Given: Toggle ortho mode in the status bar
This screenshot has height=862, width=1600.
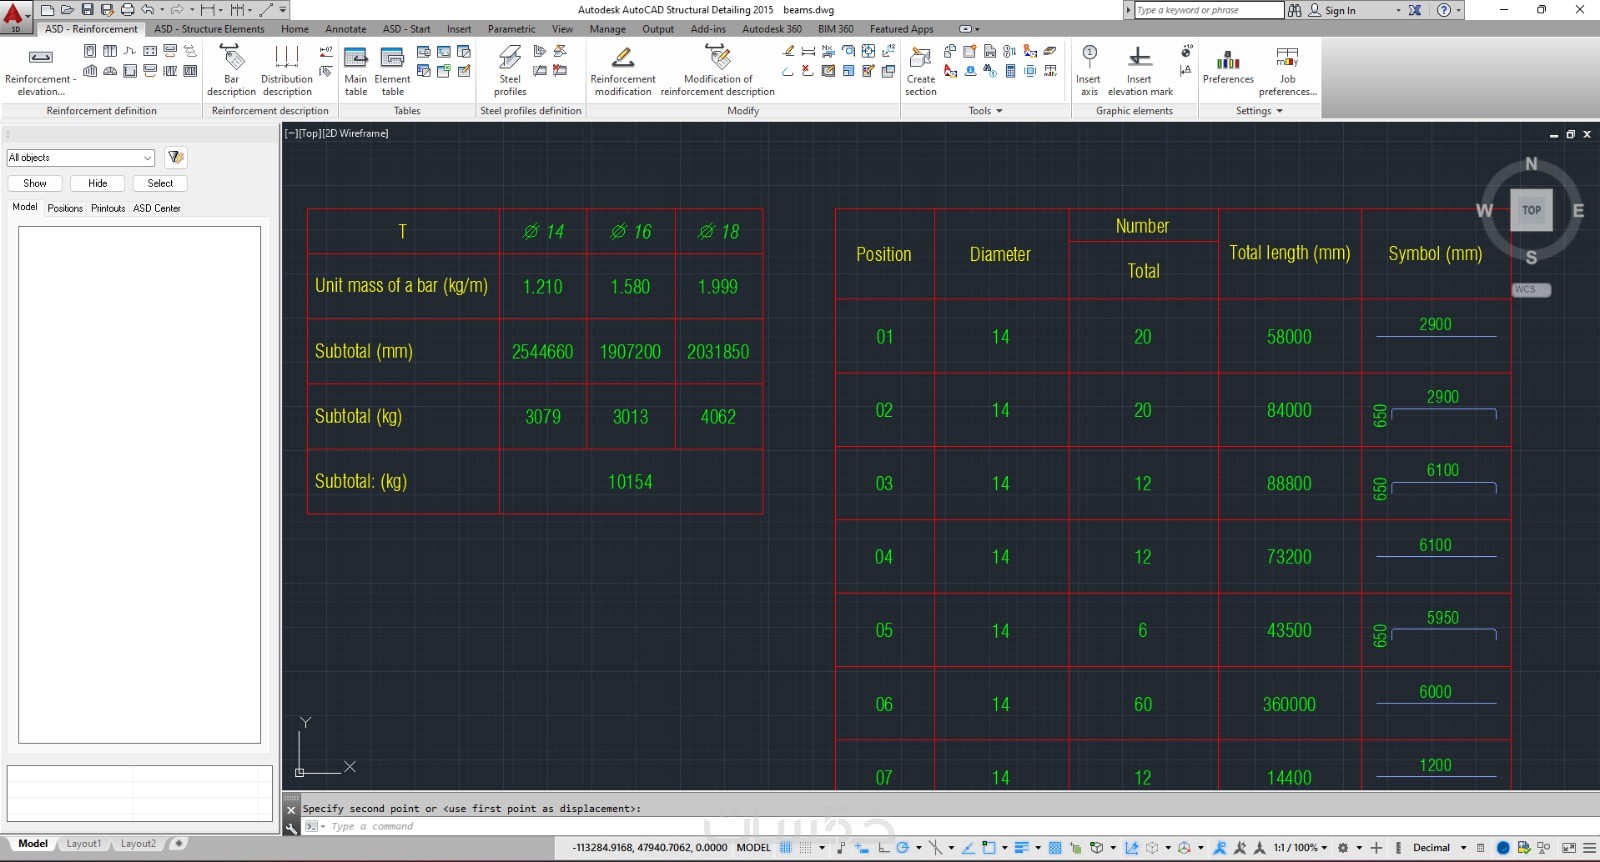Looking at the screenshot, I should [x=884, y=848].
